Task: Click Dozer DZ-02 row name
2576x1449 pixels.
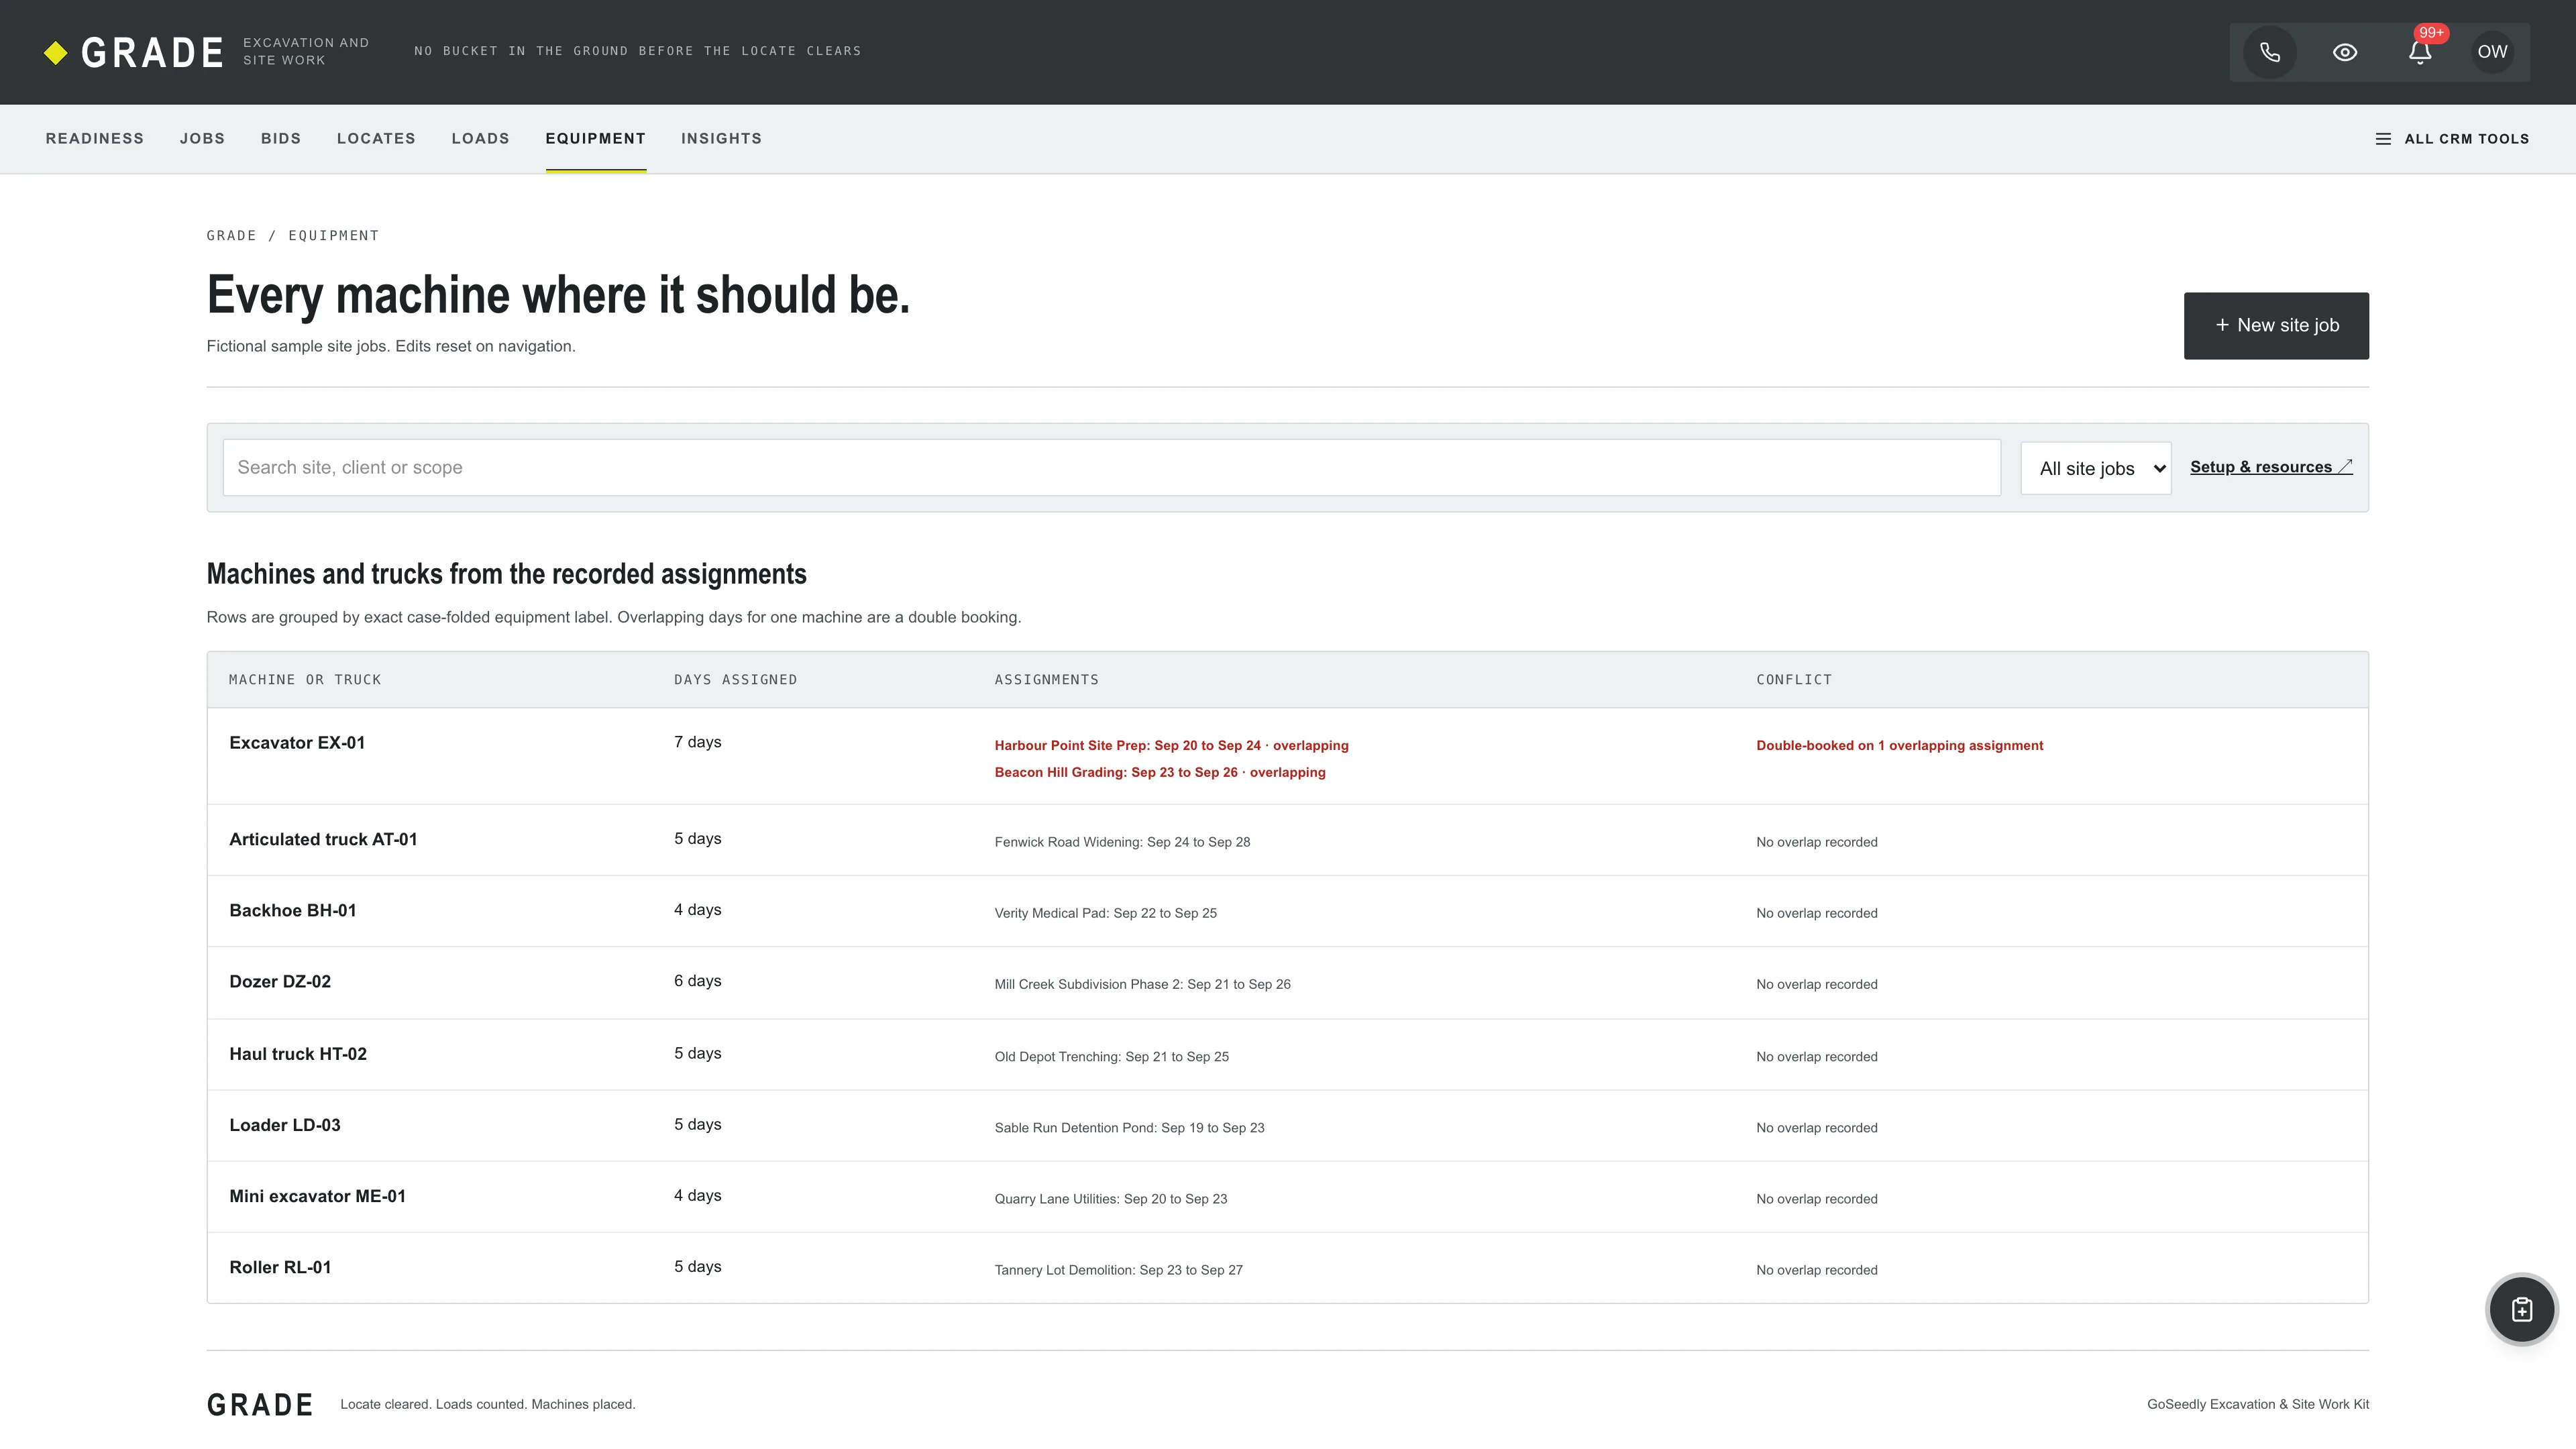Action: pos(280,982)
